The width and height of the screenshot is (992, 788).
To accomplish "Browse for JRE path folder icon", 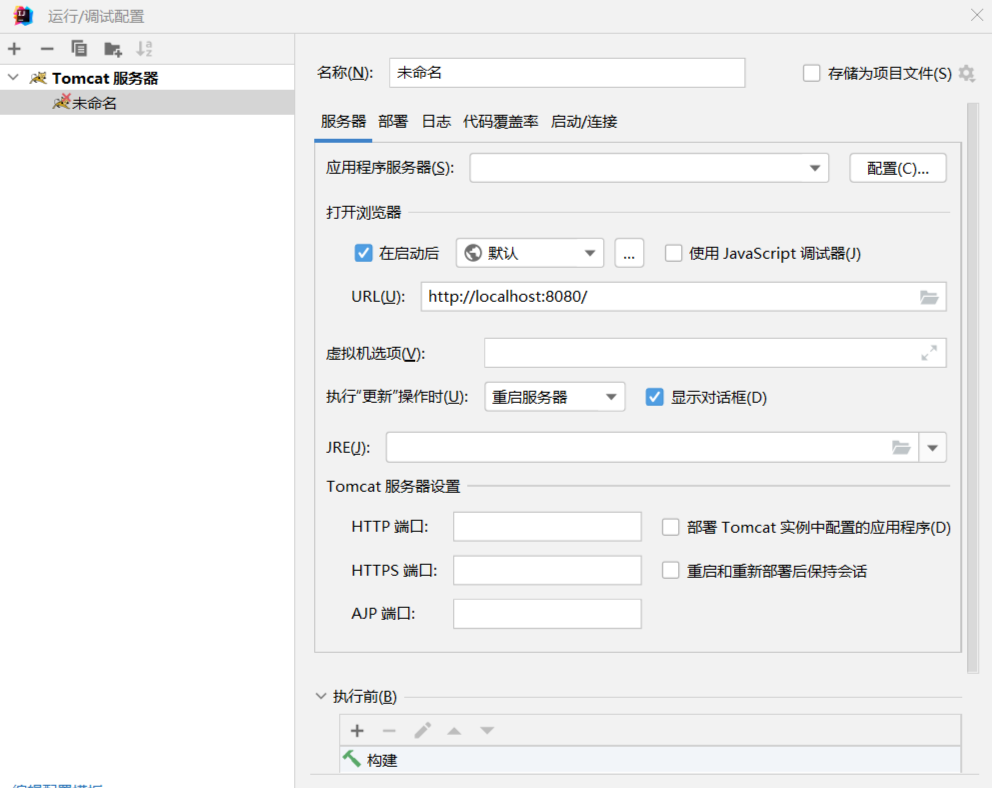I will click(x=901, y=448).
